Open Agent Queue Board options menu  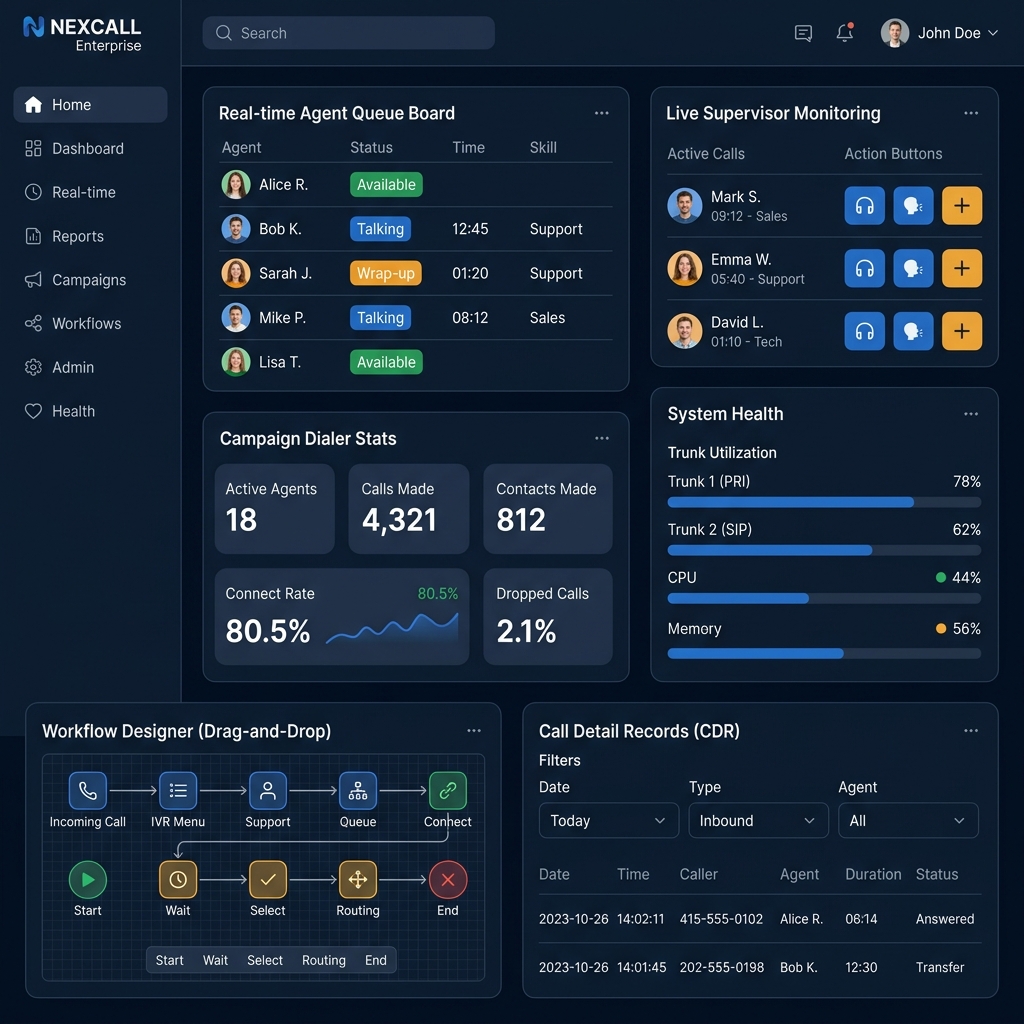(601, 113)
